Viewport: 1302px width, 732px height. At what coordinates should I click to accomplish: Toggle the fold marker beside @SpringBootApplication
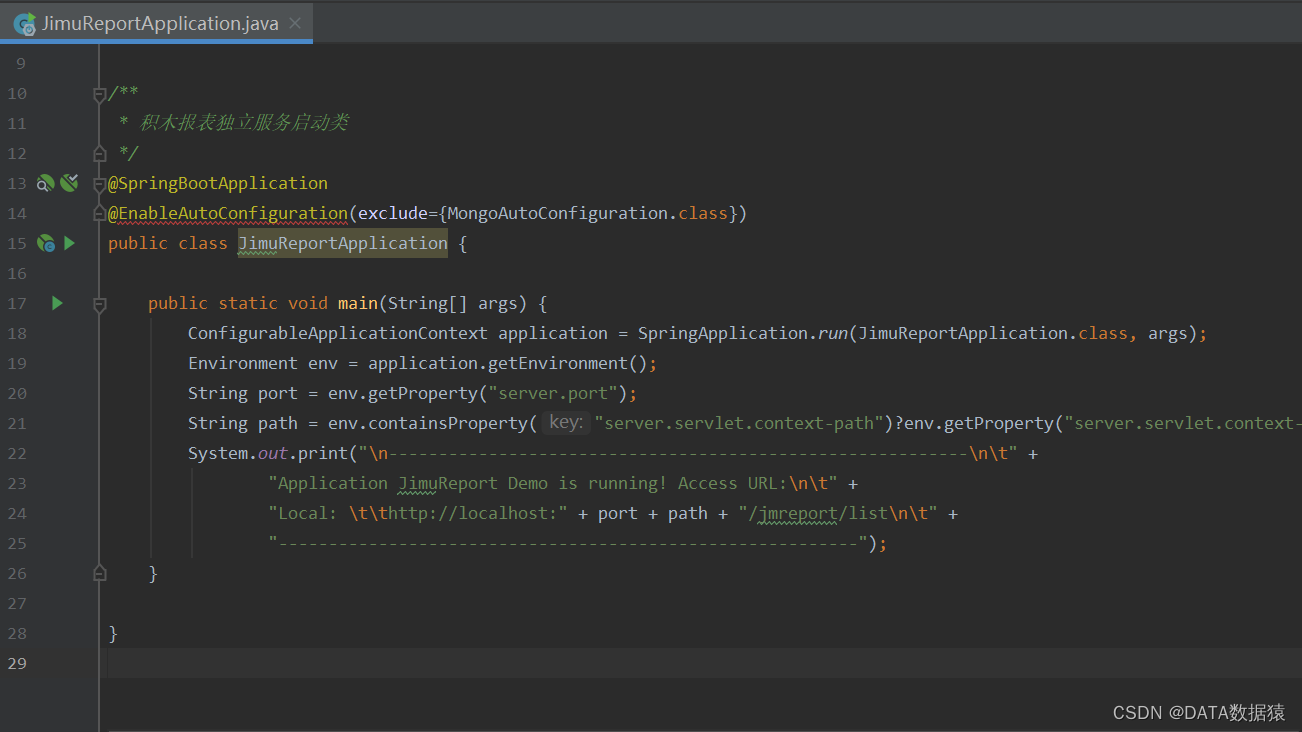99,184
